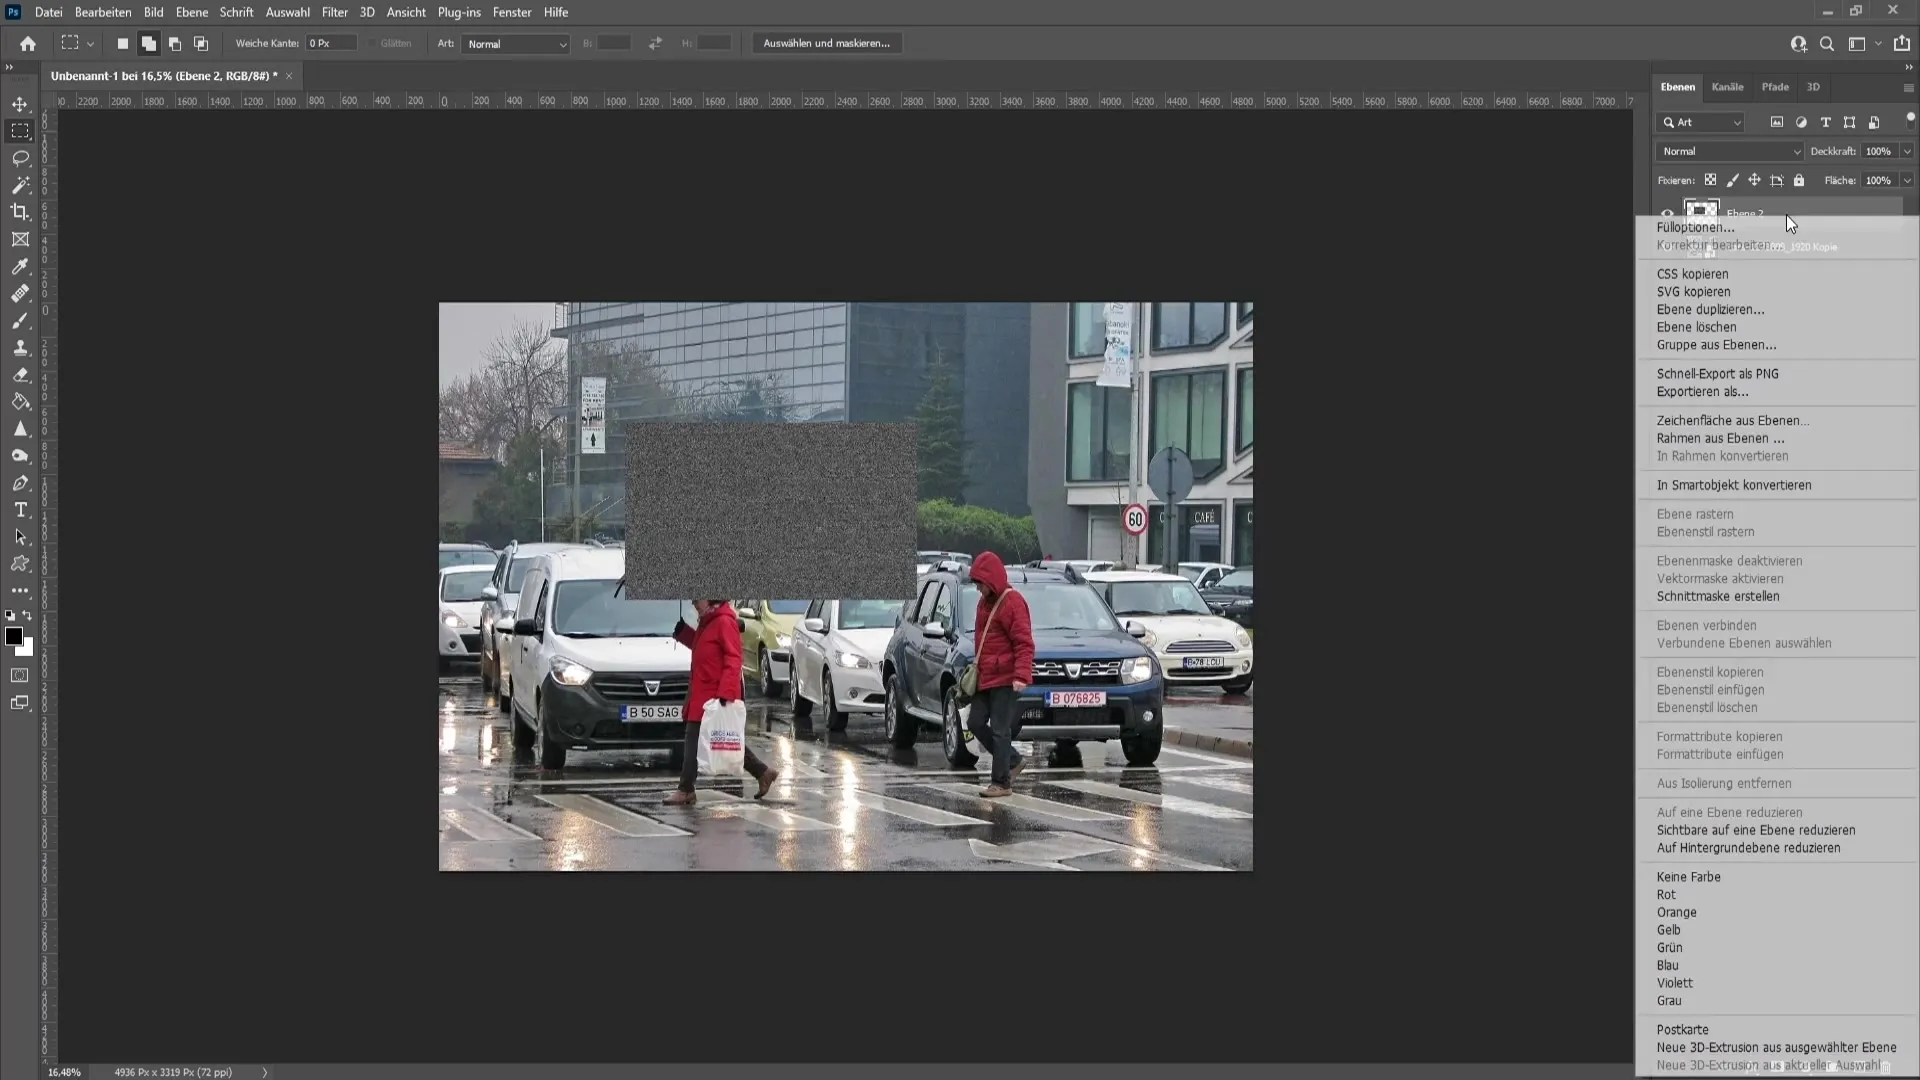Open the Ebene menu
The height and width of the screenshot is (1080, 1920).
click(191, 12)
